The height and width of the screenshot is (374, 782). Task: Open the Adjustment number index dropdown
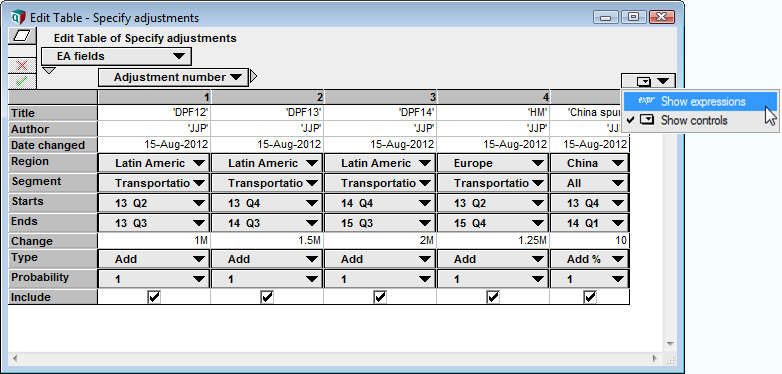click(x=173, y=77)
